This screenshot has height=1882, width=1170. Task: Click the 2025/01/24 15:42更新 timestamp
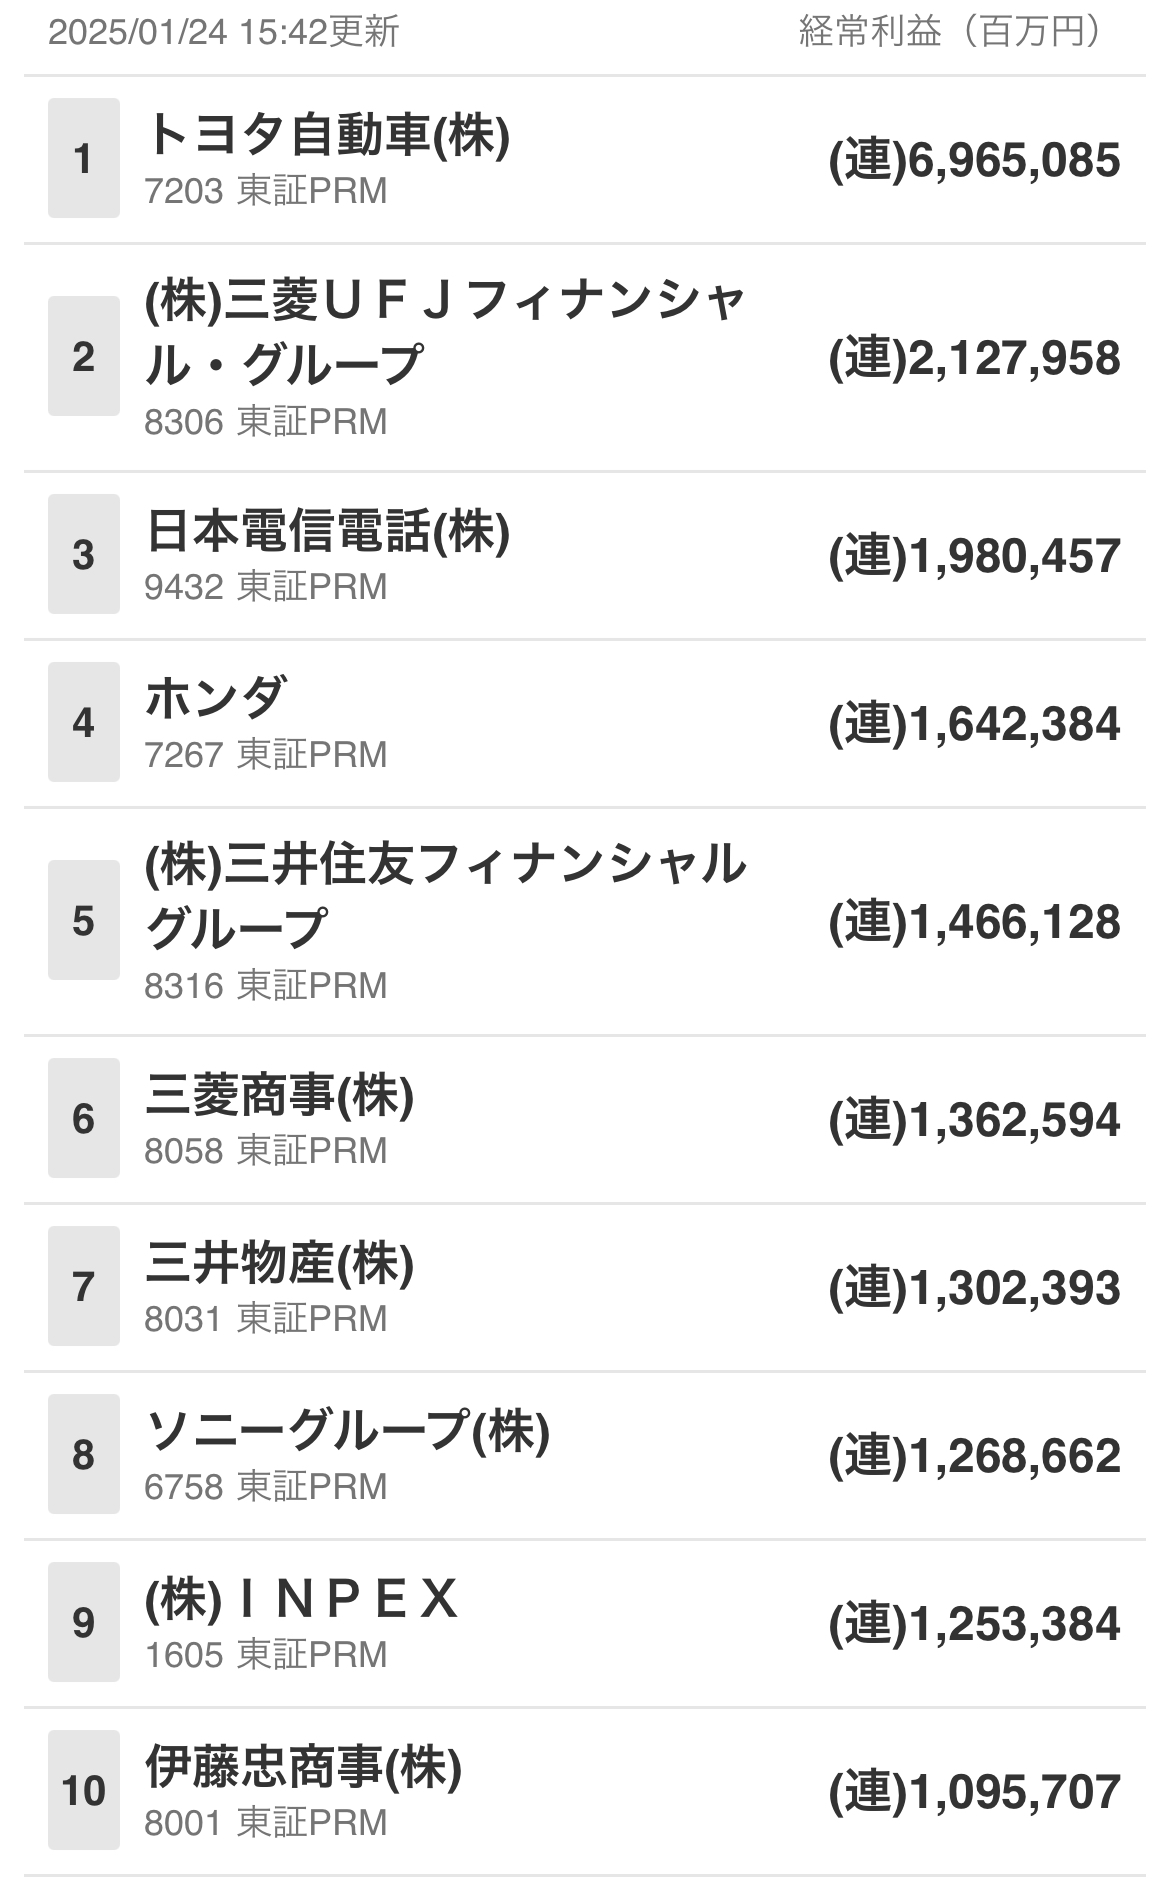[x=224, y=32]
